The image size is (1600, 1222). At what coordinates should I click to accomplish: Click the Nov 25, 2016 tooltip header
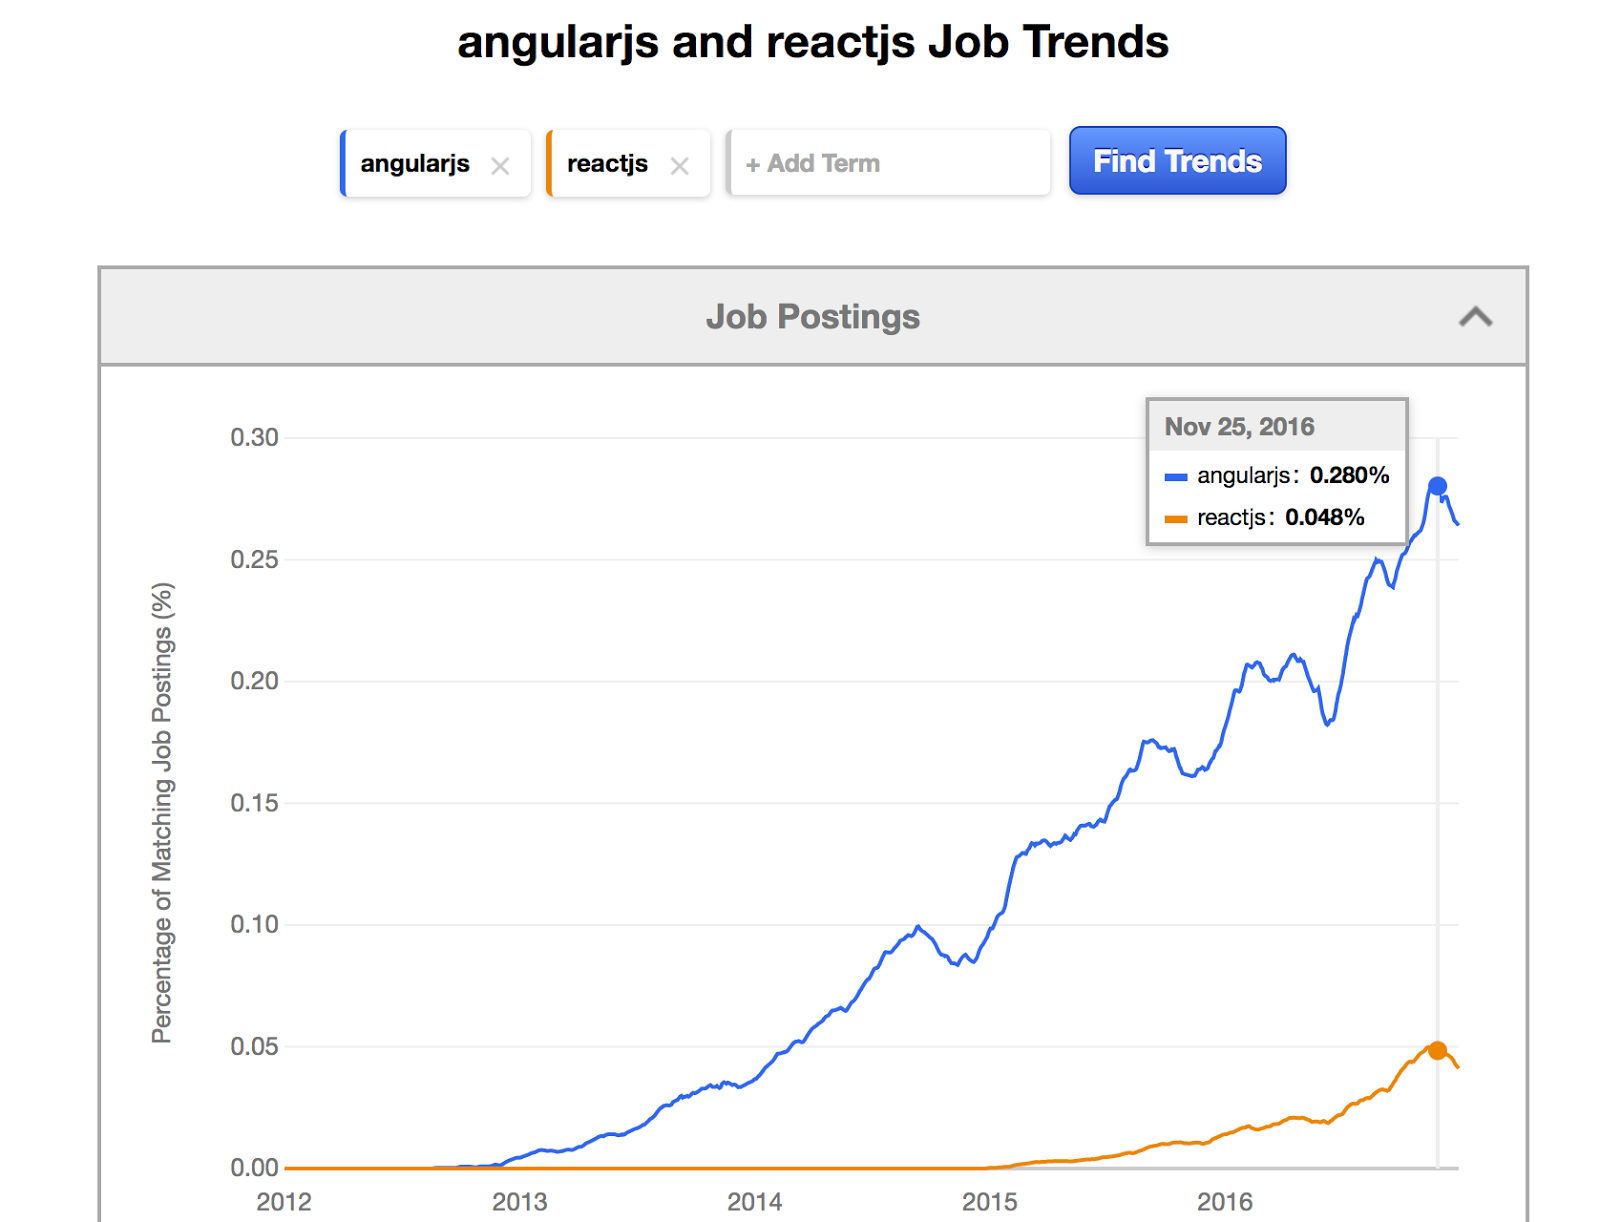(x=1276, y=427)
